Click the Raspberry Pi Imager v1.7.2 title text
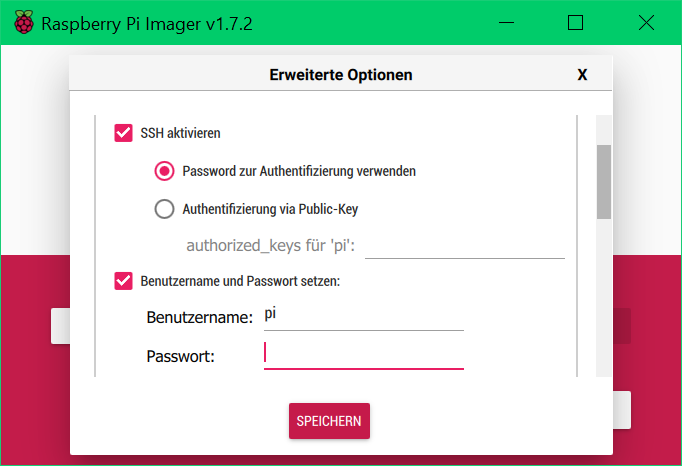 coord(146,23)
